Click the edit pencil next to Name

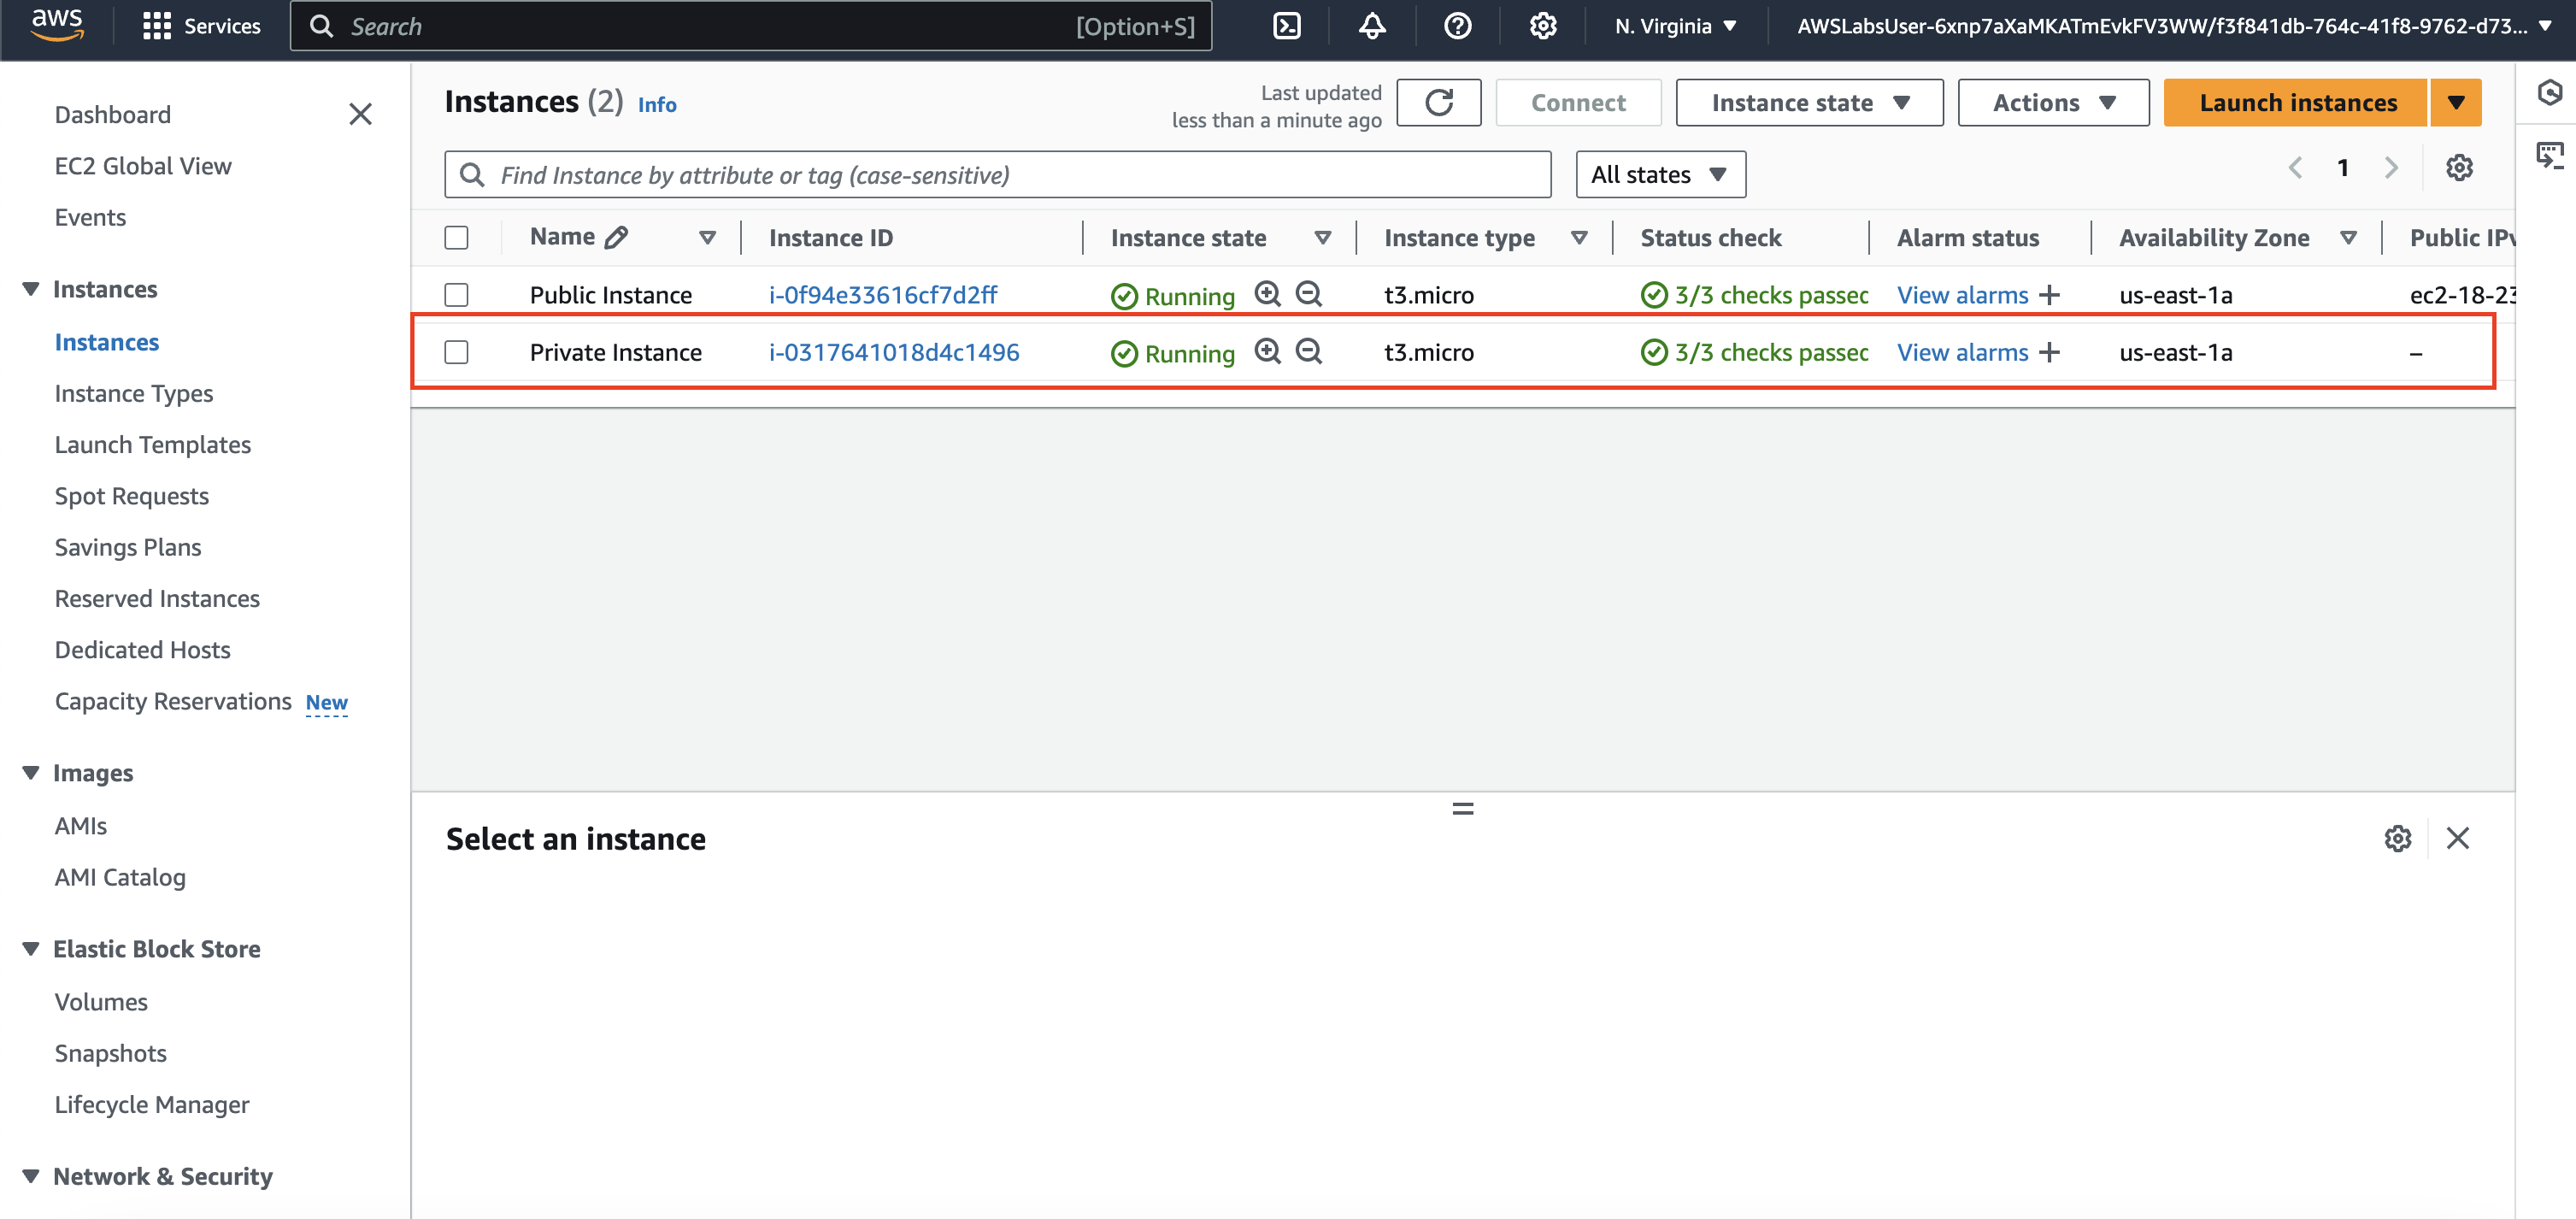[617, 237]
